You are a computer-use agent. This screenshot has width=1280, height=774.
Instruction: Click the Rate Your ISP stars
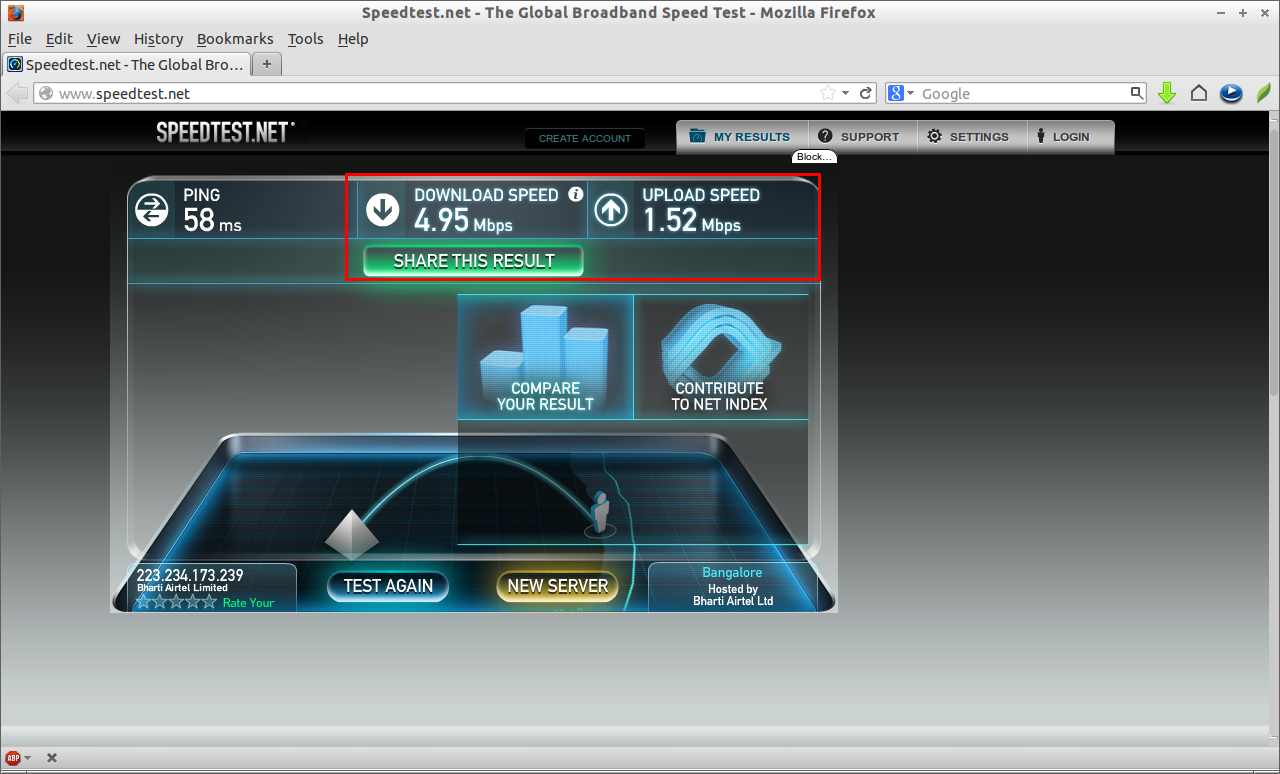[176, 603]
